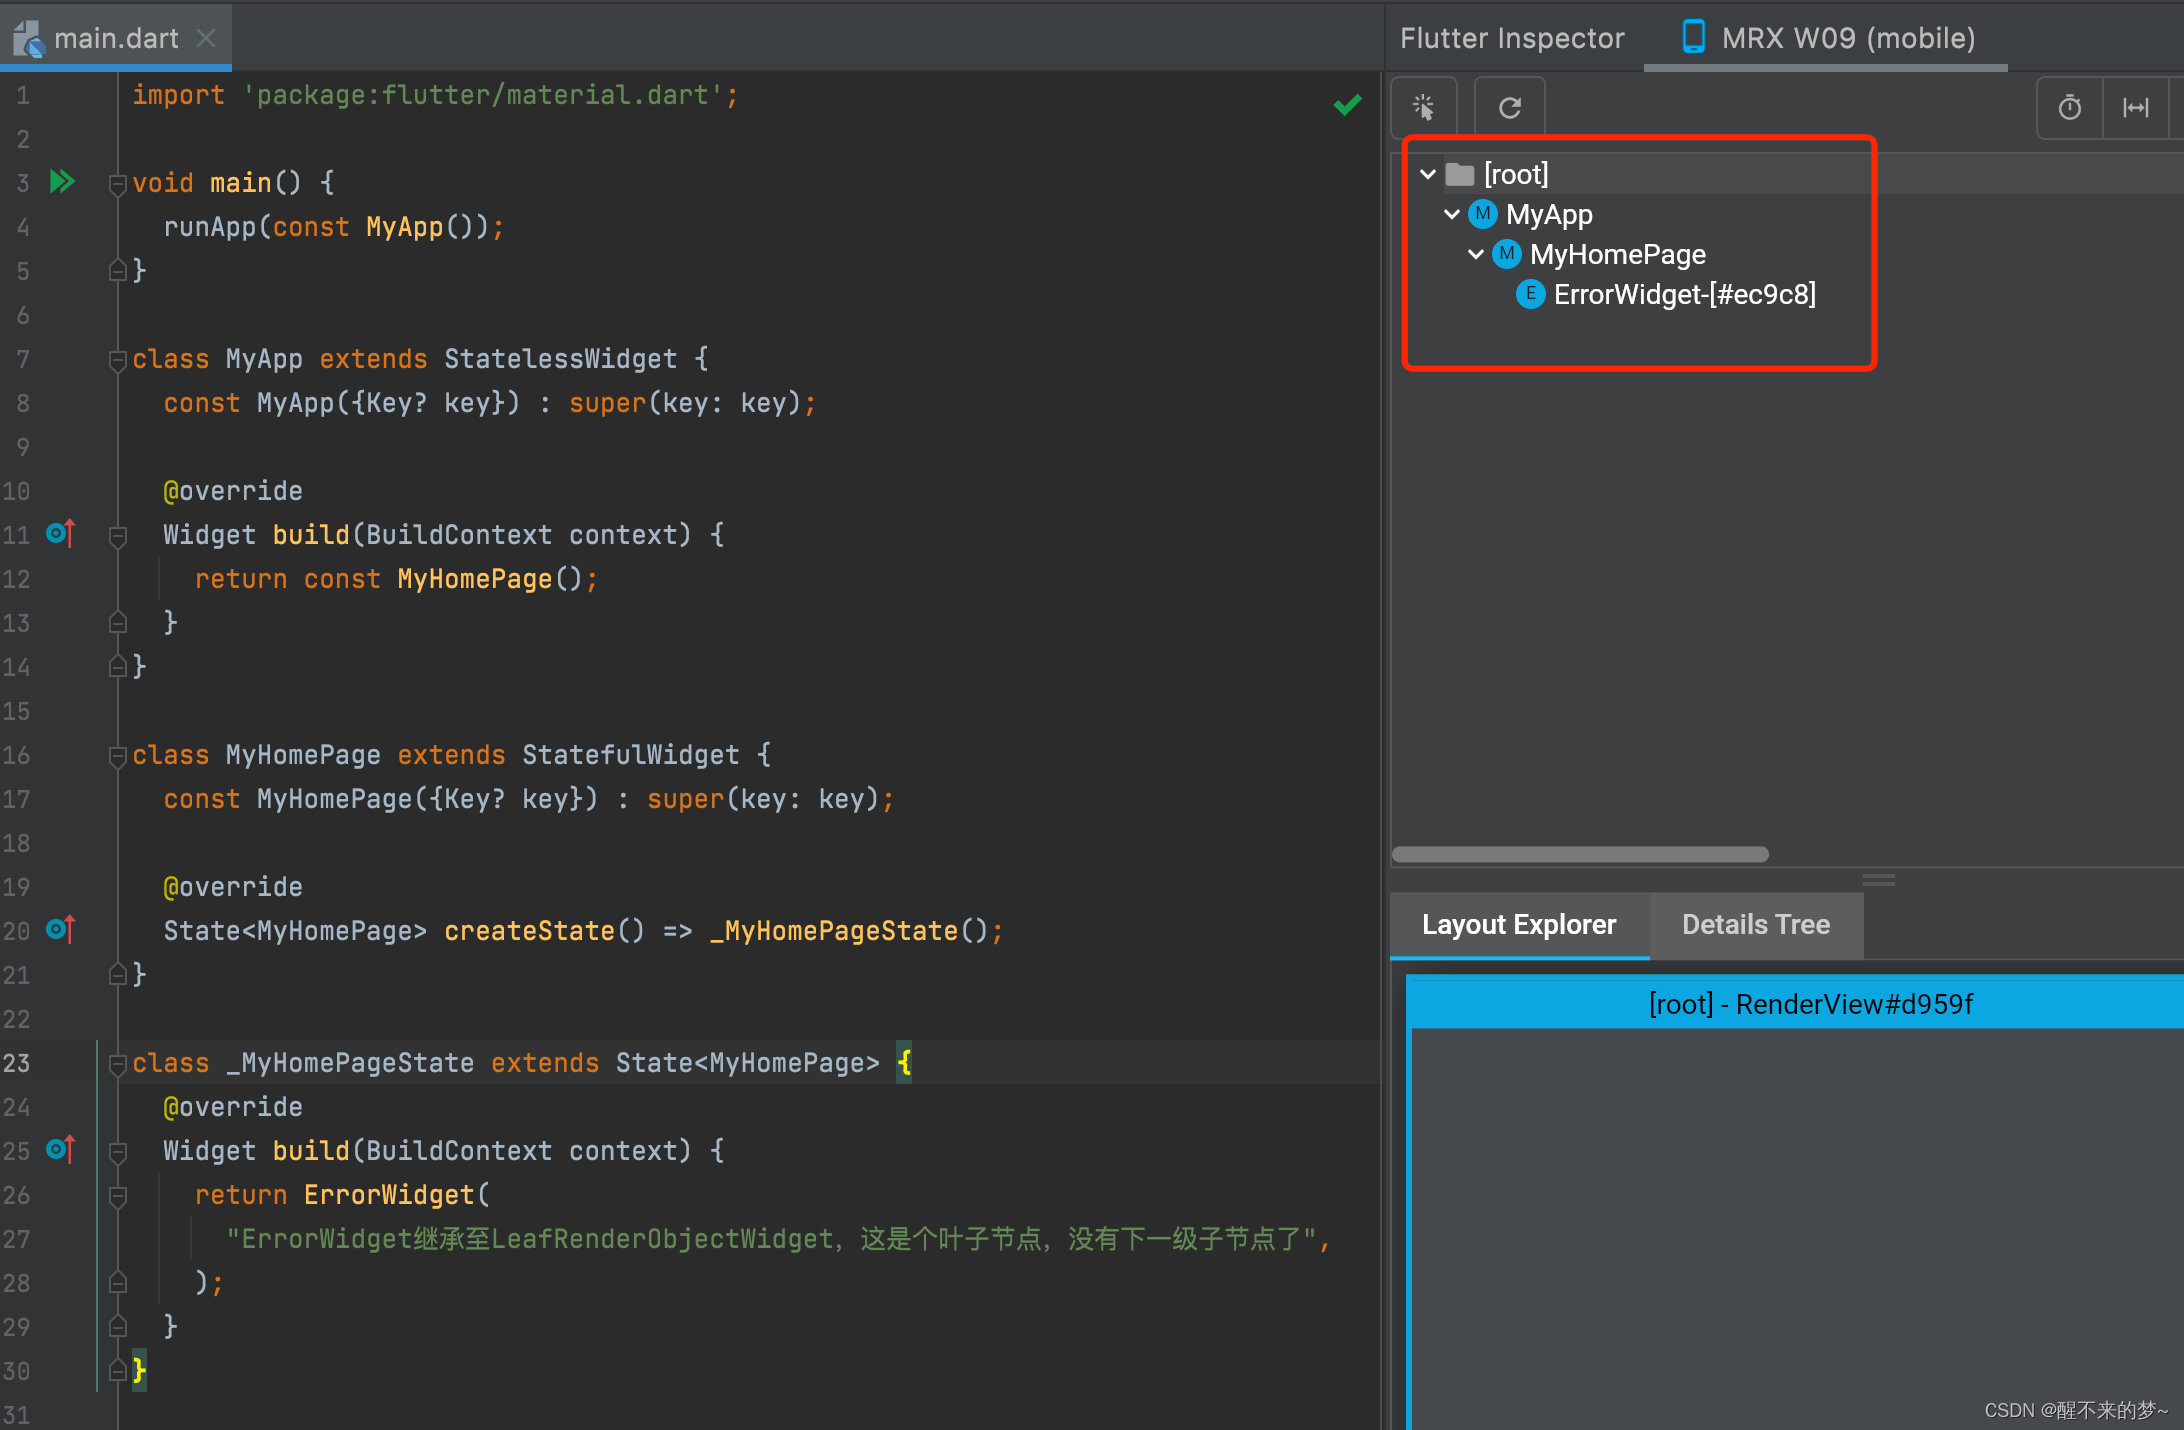Click the main.dart file icon
Viewport: 2184px width, 1430px height.
(x=28, y=39)
